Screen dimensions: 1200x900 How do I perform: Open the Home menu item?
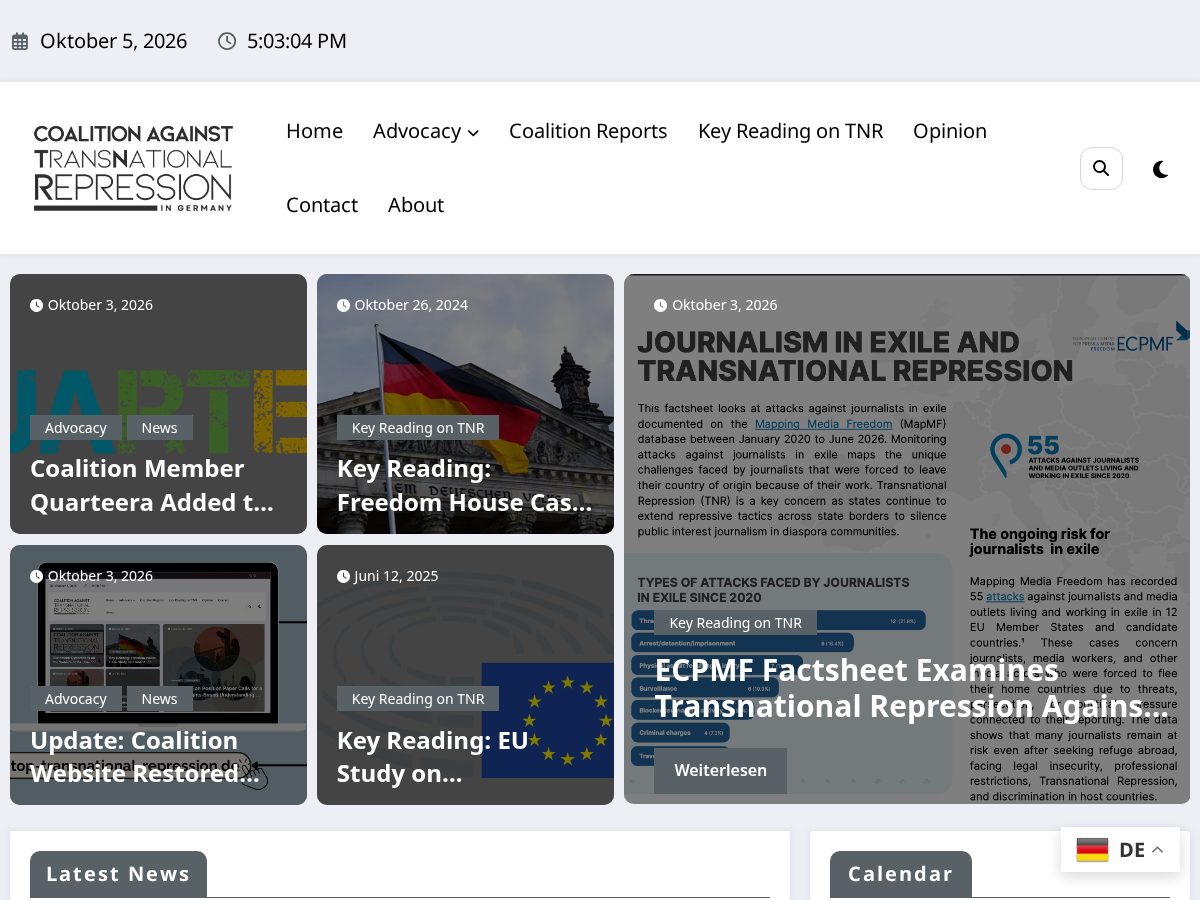(314, 131)
